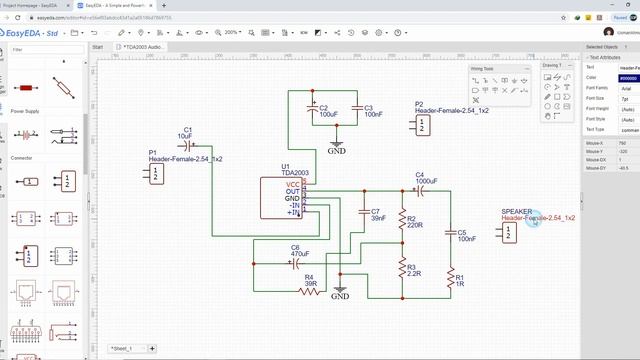Pick the red resistor symbol from library
The image size is (640, 360).
pyautogui.click(x=26, y=88)
